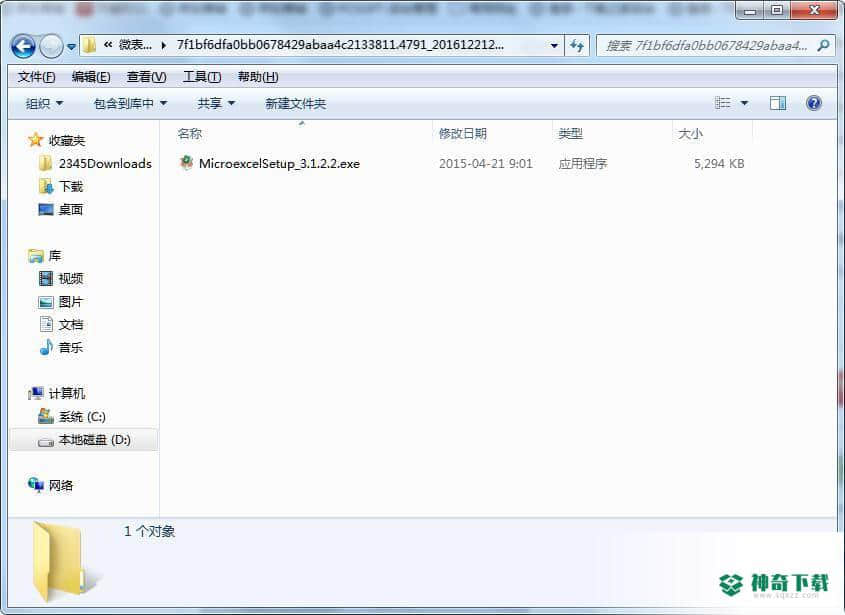The height and width of the screenshot is (615, 845).
Task: Click the 网络 network icon
Action: [36, 485]
